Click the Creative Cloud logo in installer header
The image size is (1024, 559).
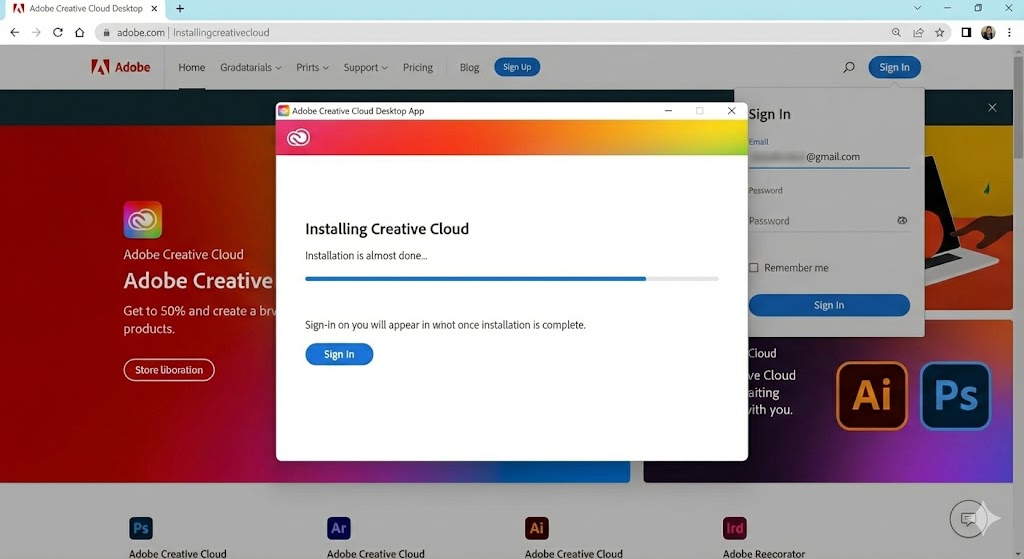[298, 138]
